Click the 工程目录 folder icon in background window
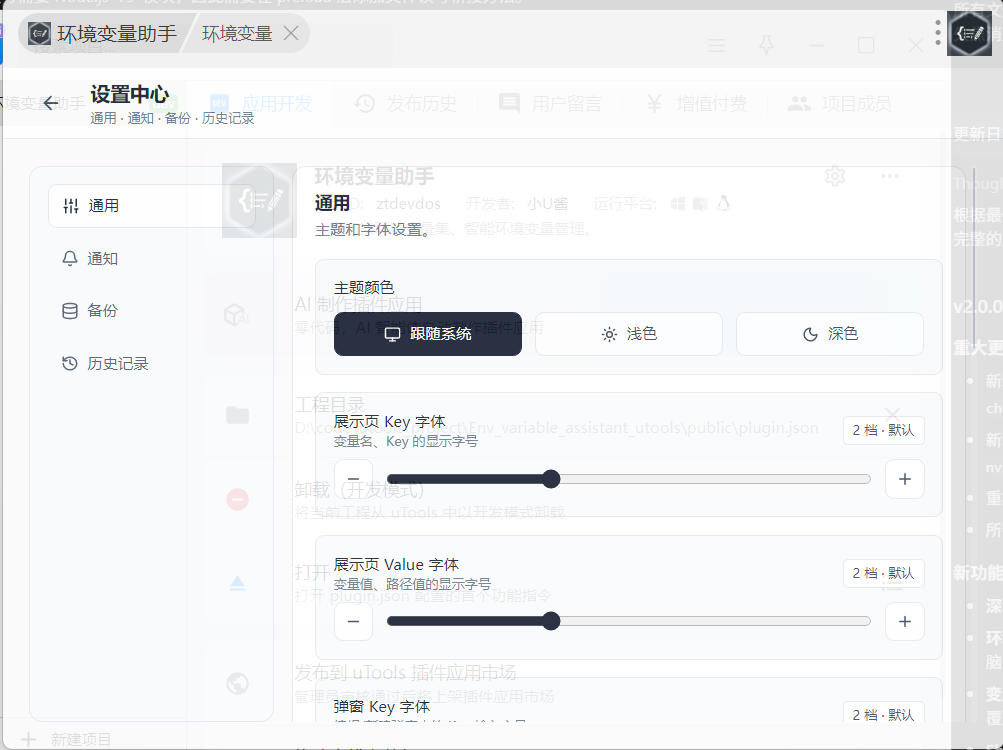The width and height of the screenshot is (1003, 750). 237,415
